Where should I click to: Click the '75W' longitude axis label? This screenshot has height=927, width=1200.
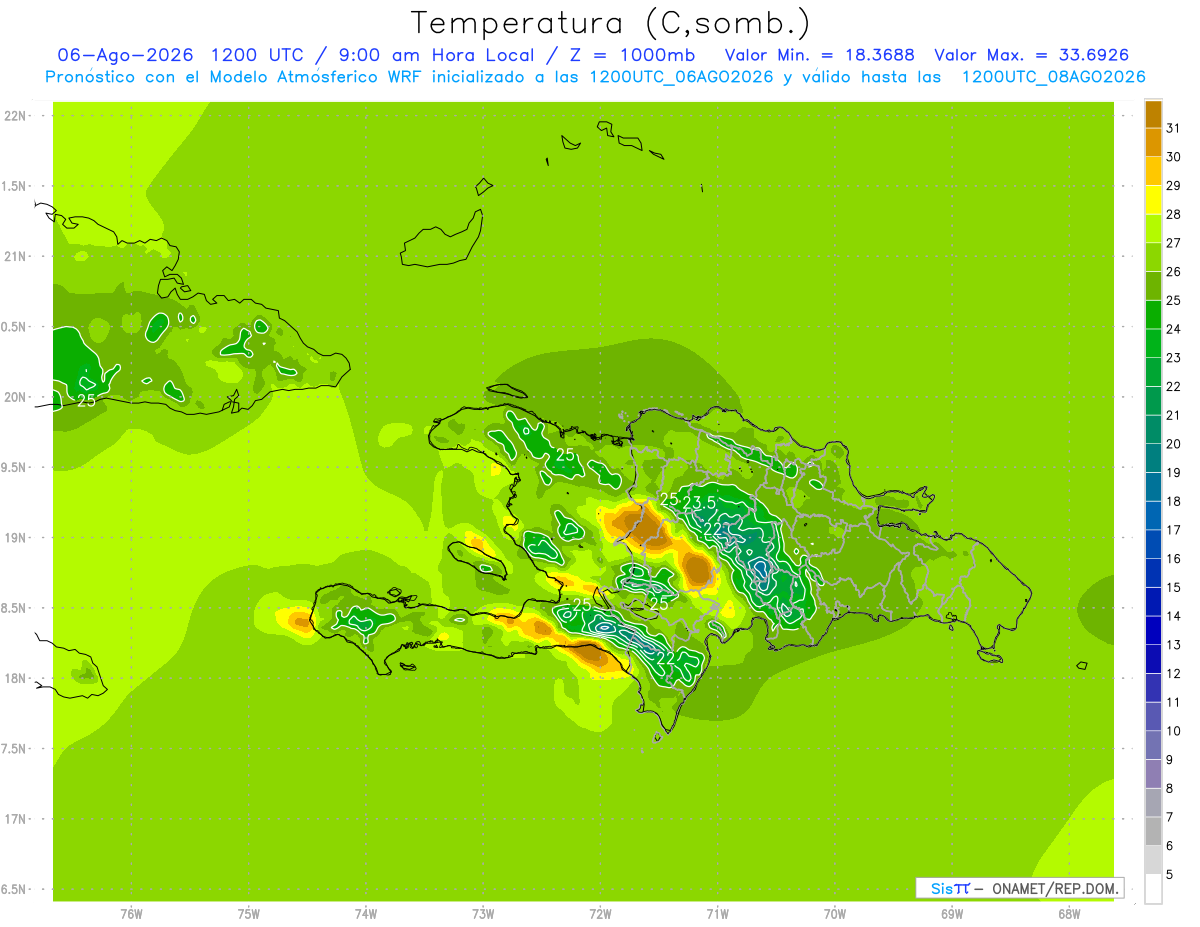248,914
